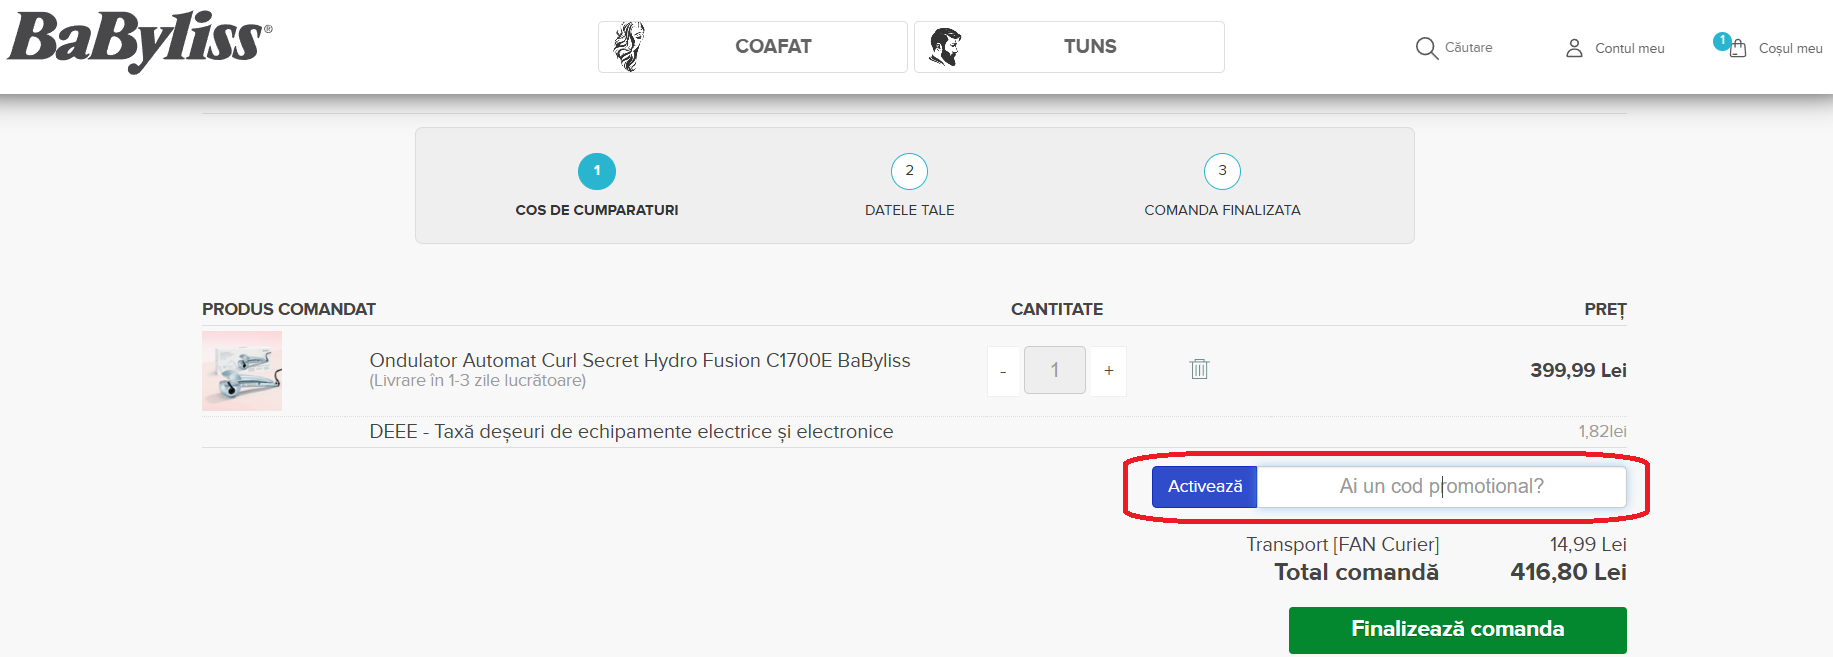Click the curler product thumbnail image
Viewport: 1833px width, 657px height.
click(242, 371)
